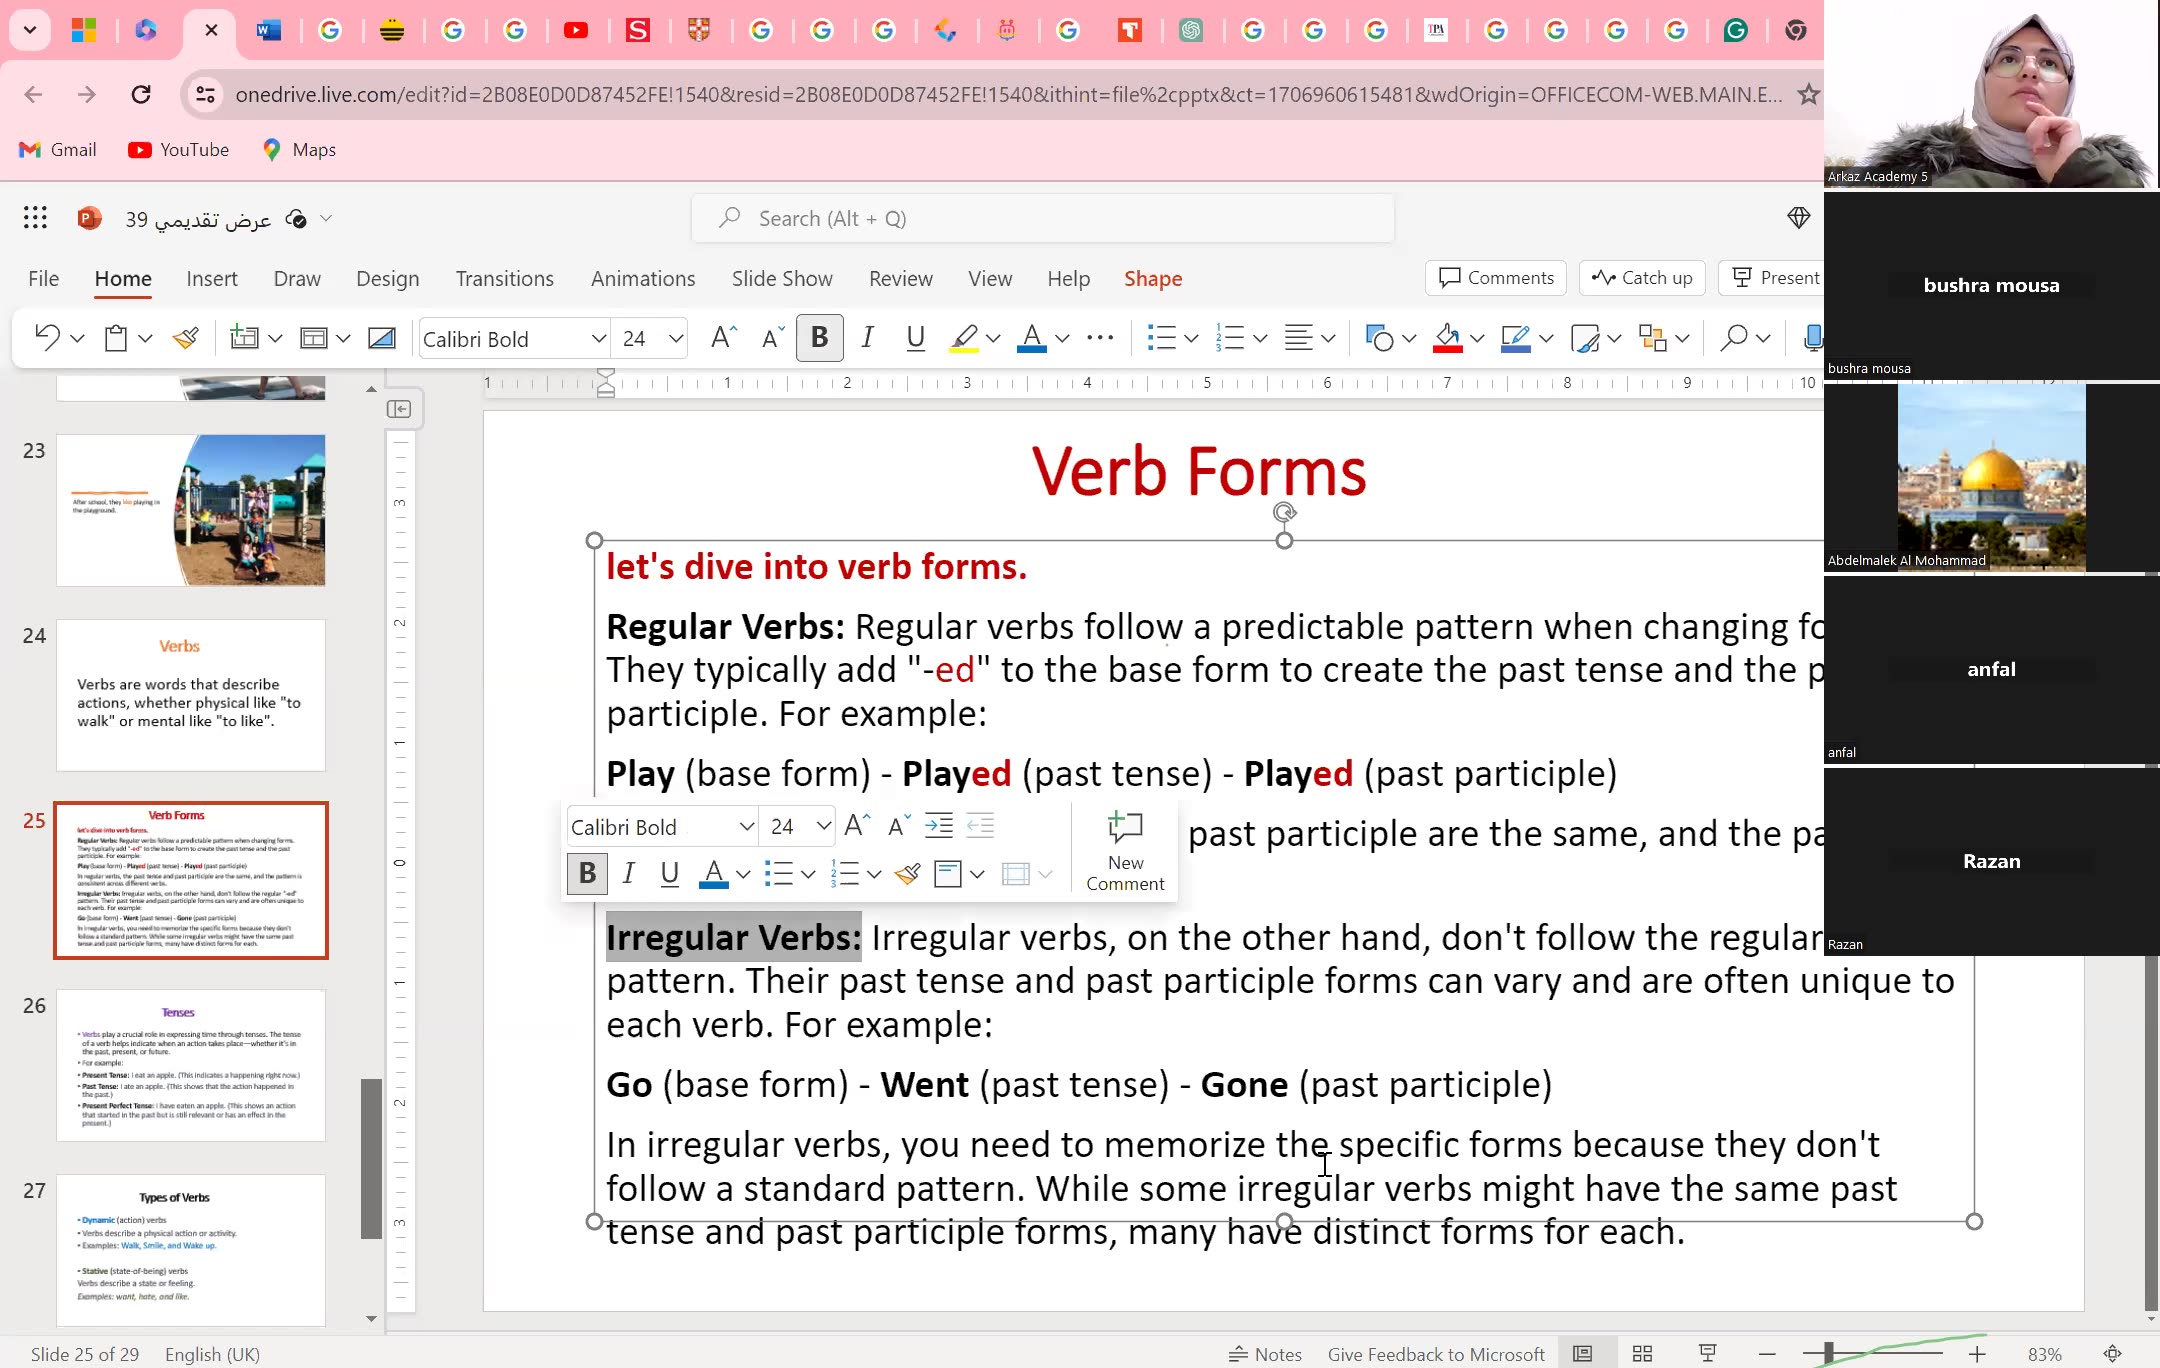Select slide 27 thumbnail Types of Verbs
This screenshot has height=1368, width=2160.
(190, 1250)
